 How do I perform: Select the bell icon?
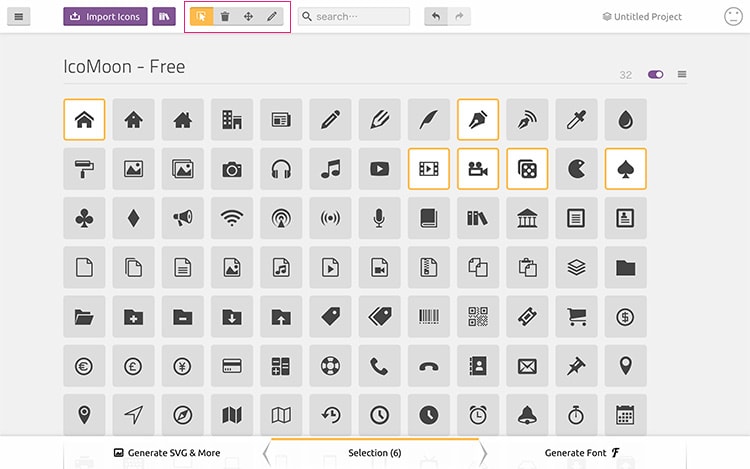coord(527,415)
